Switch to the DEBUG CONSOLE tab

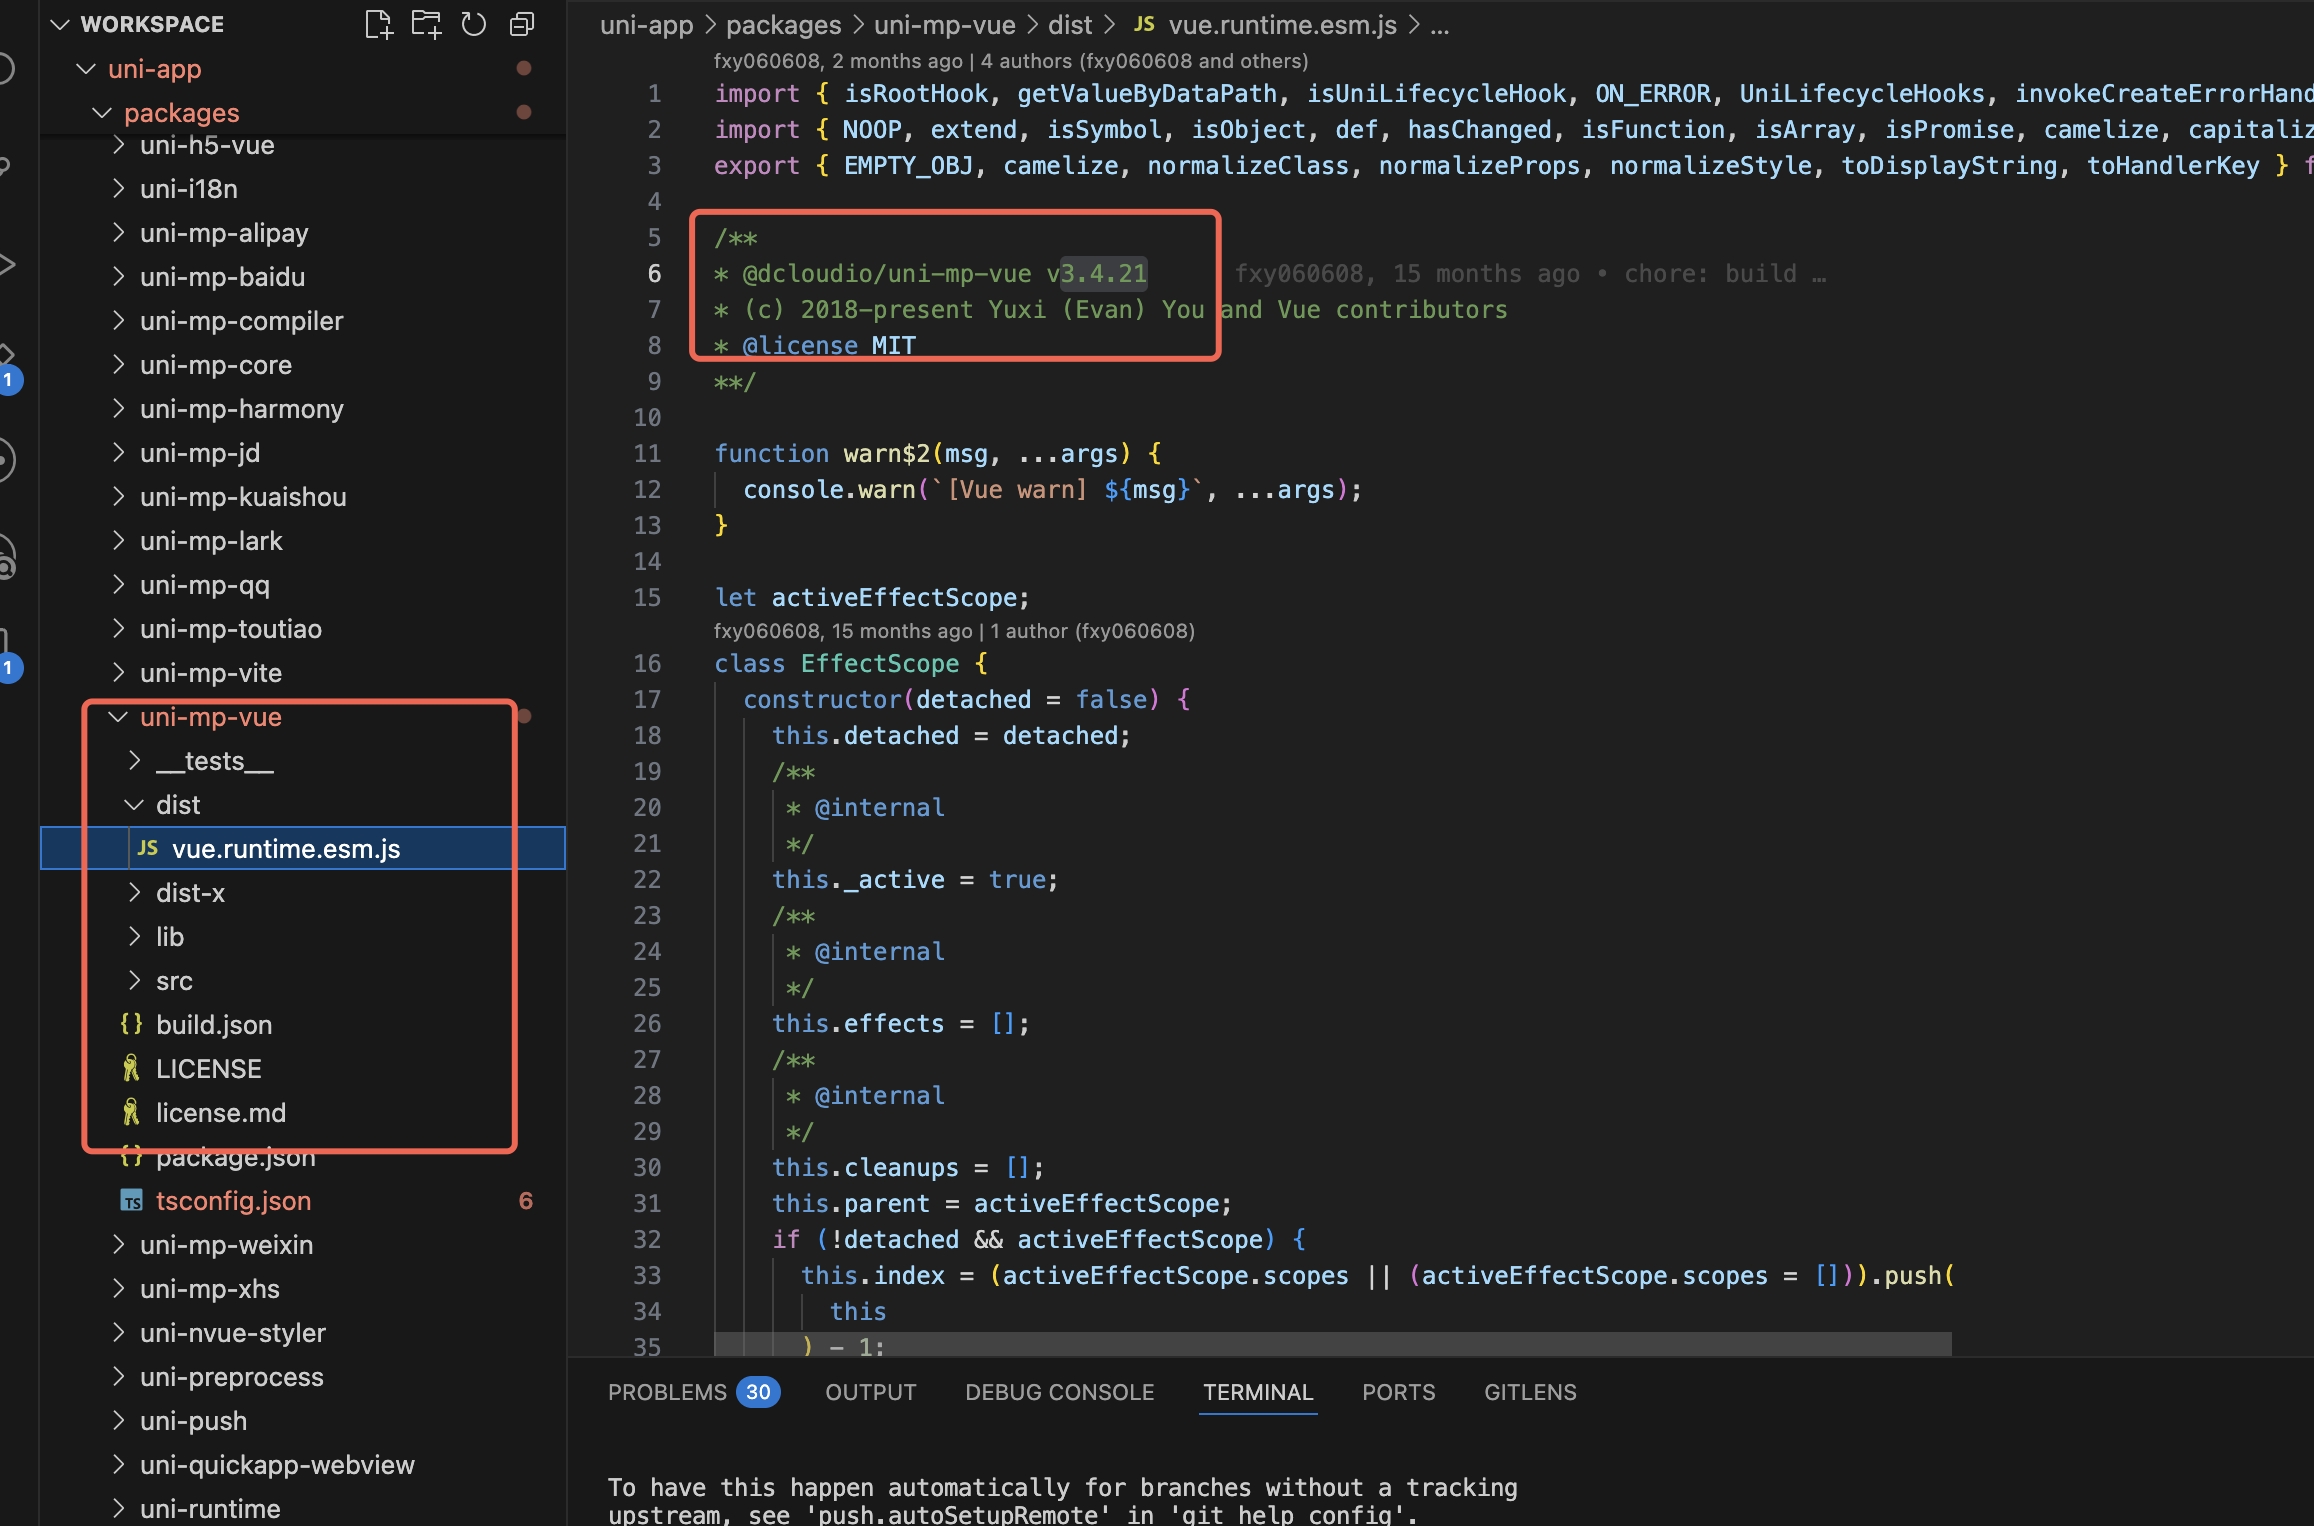point(1059,1392)
